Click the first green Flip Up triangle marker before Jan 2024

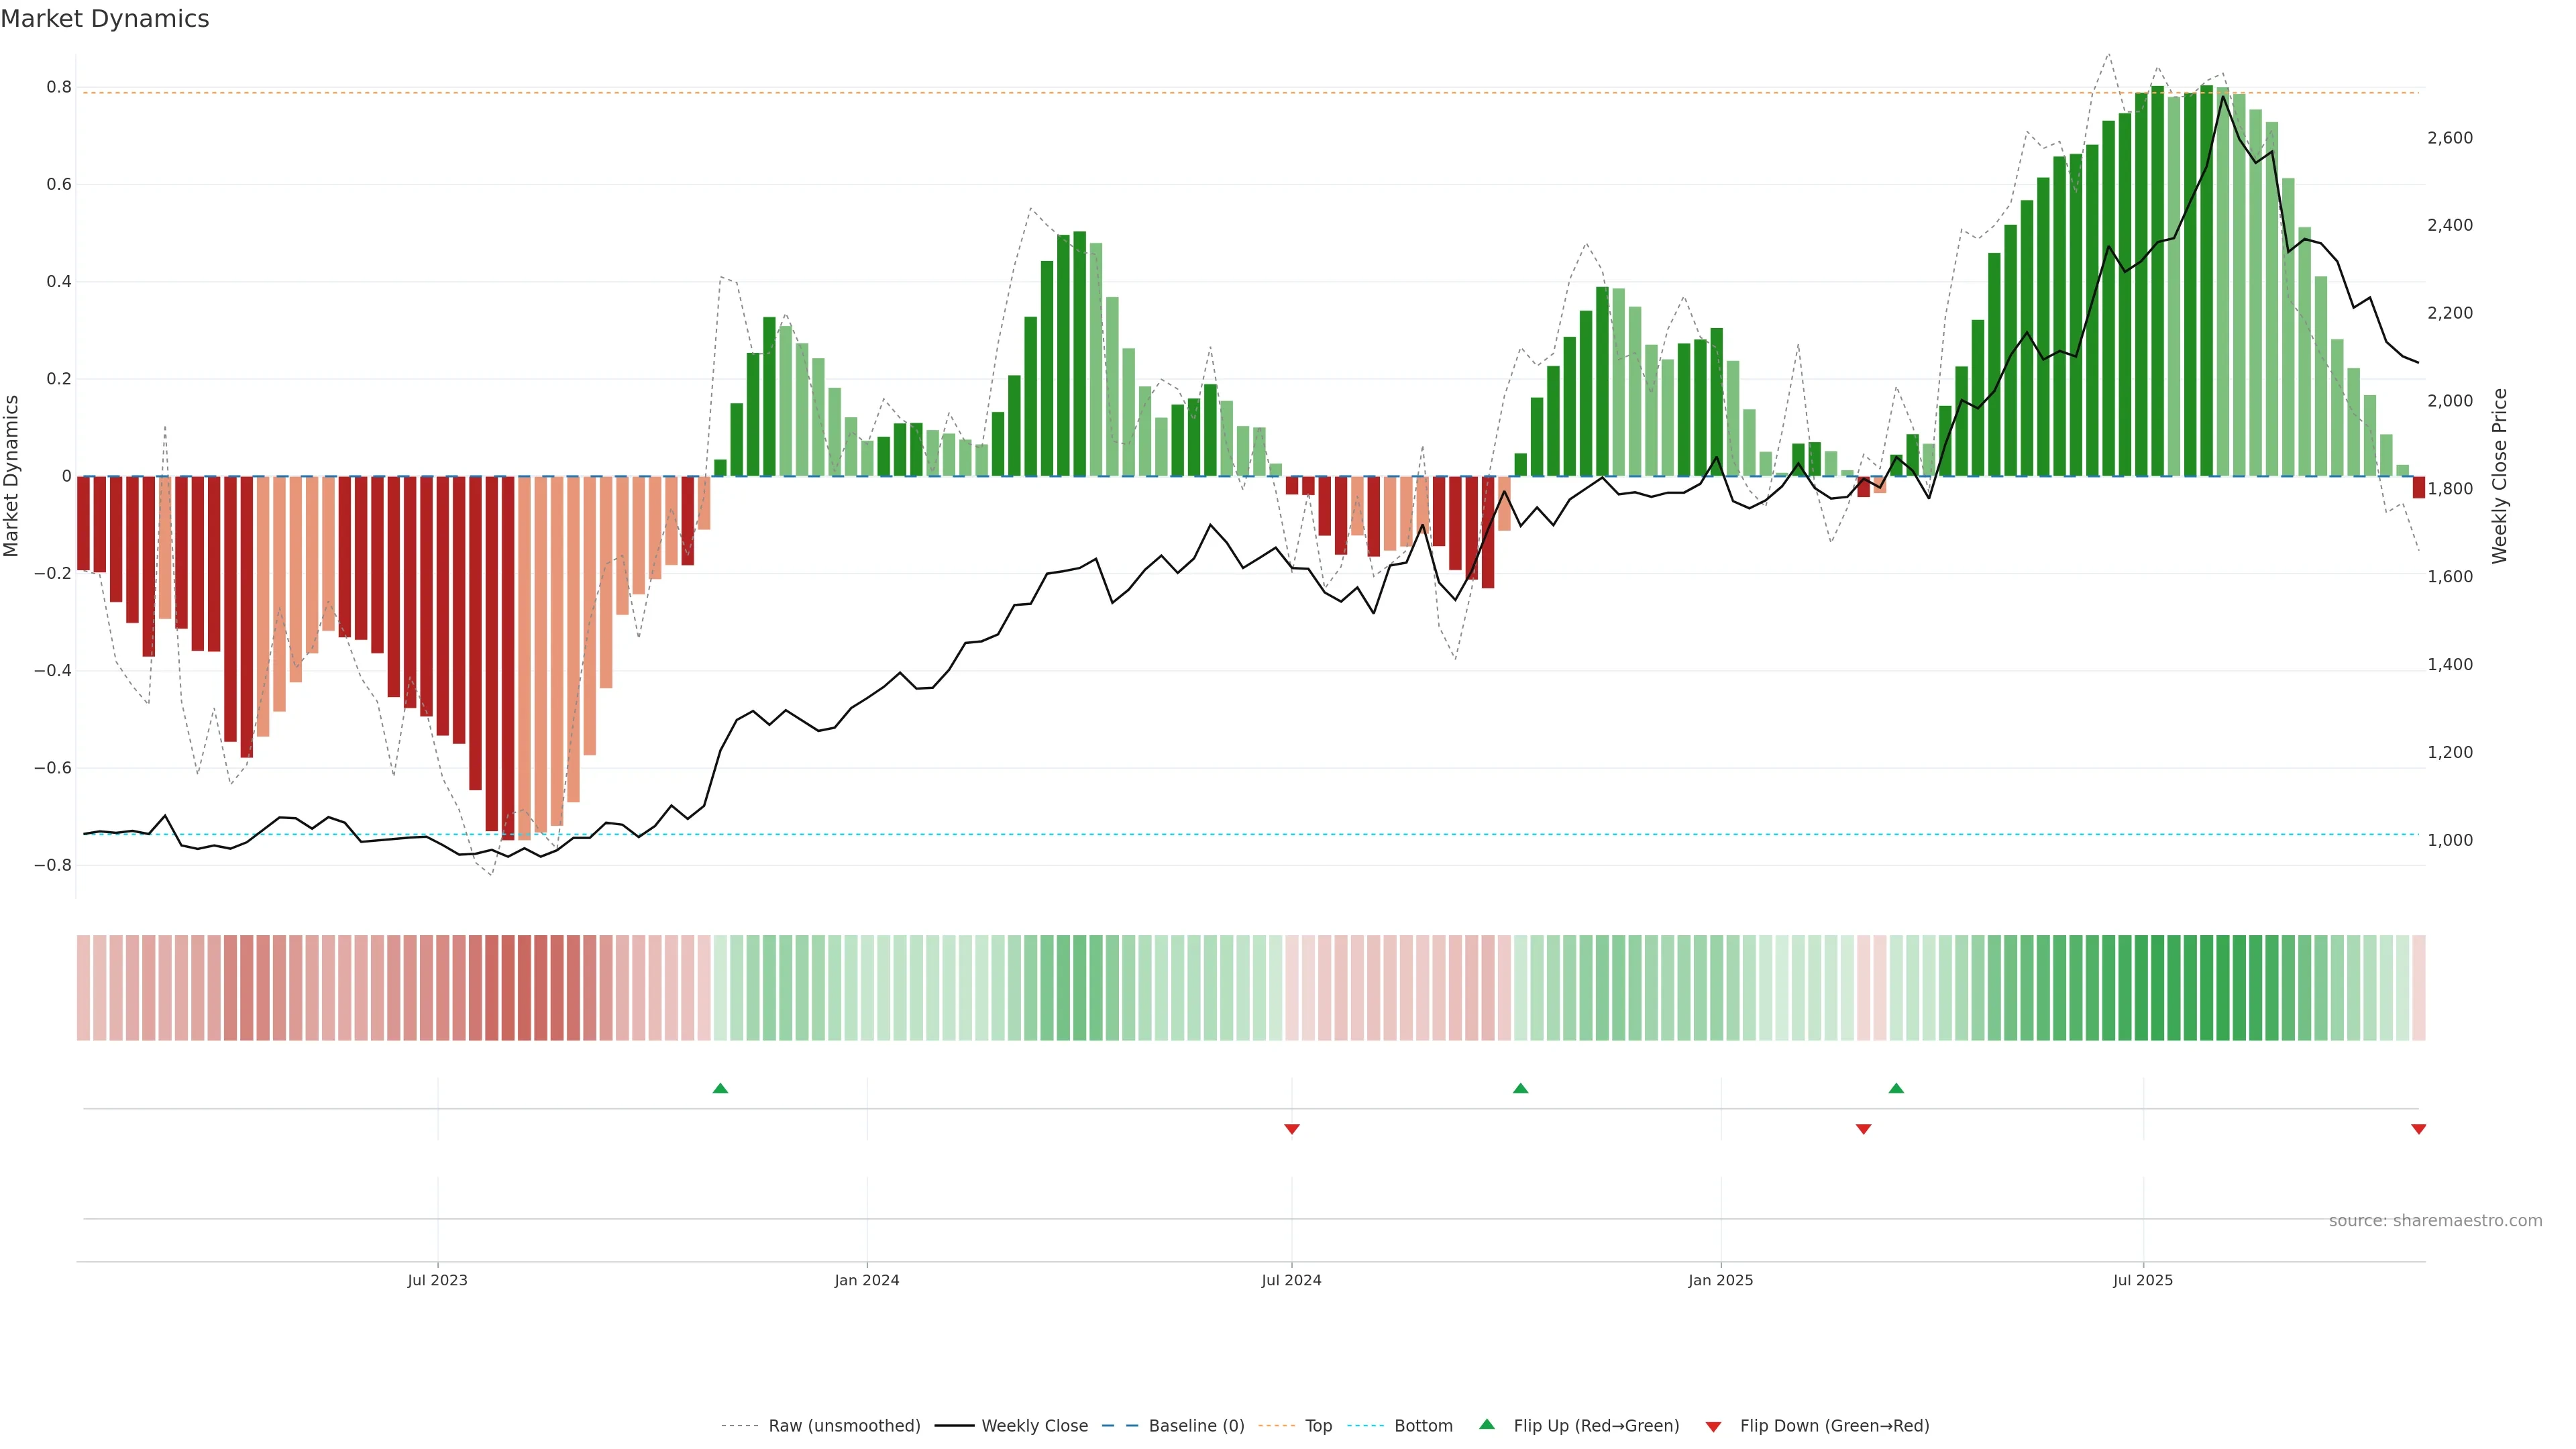coord(720,1088)
